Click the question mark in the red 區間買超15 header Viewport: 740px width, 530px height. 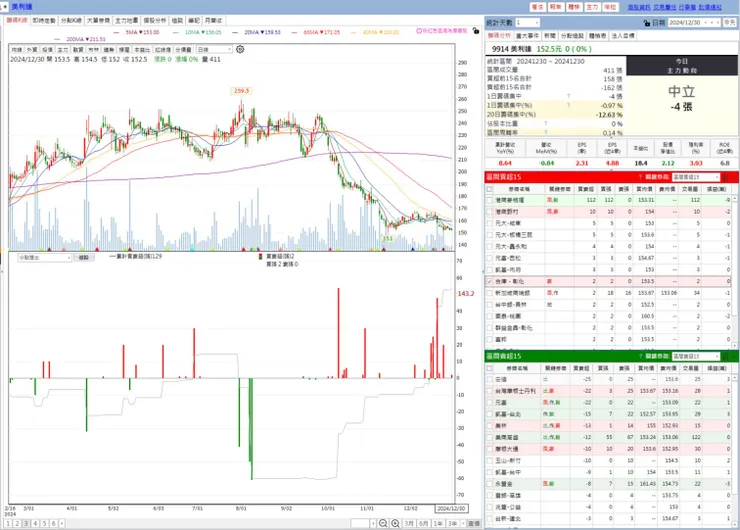pyautogui.click(x=640, y=177)
